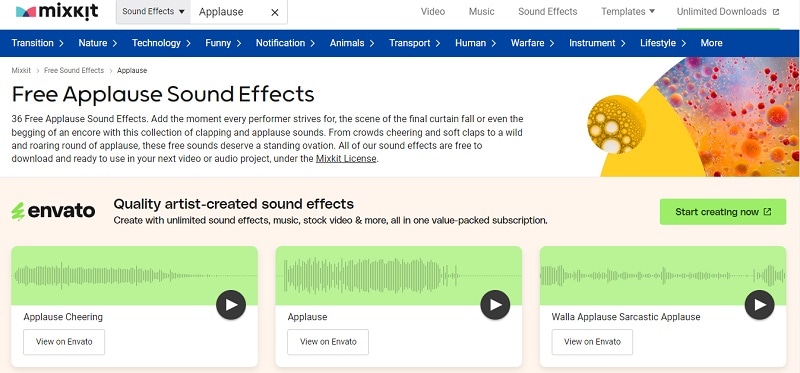Open the More categories menu
The height and width of the screenshot is (373, 800).
coord(711,43)
